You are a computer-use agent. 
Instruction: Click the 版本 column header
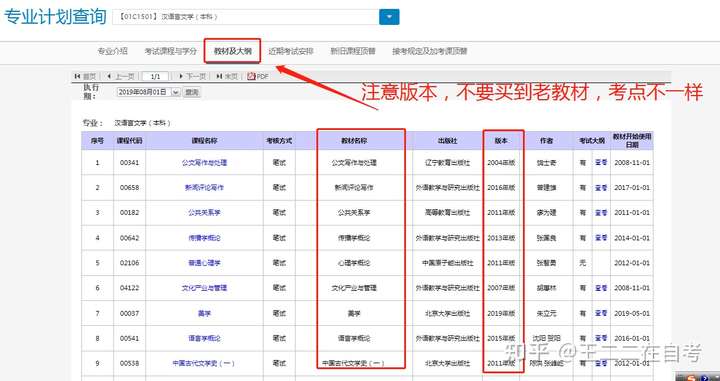(x=501, y=141)
